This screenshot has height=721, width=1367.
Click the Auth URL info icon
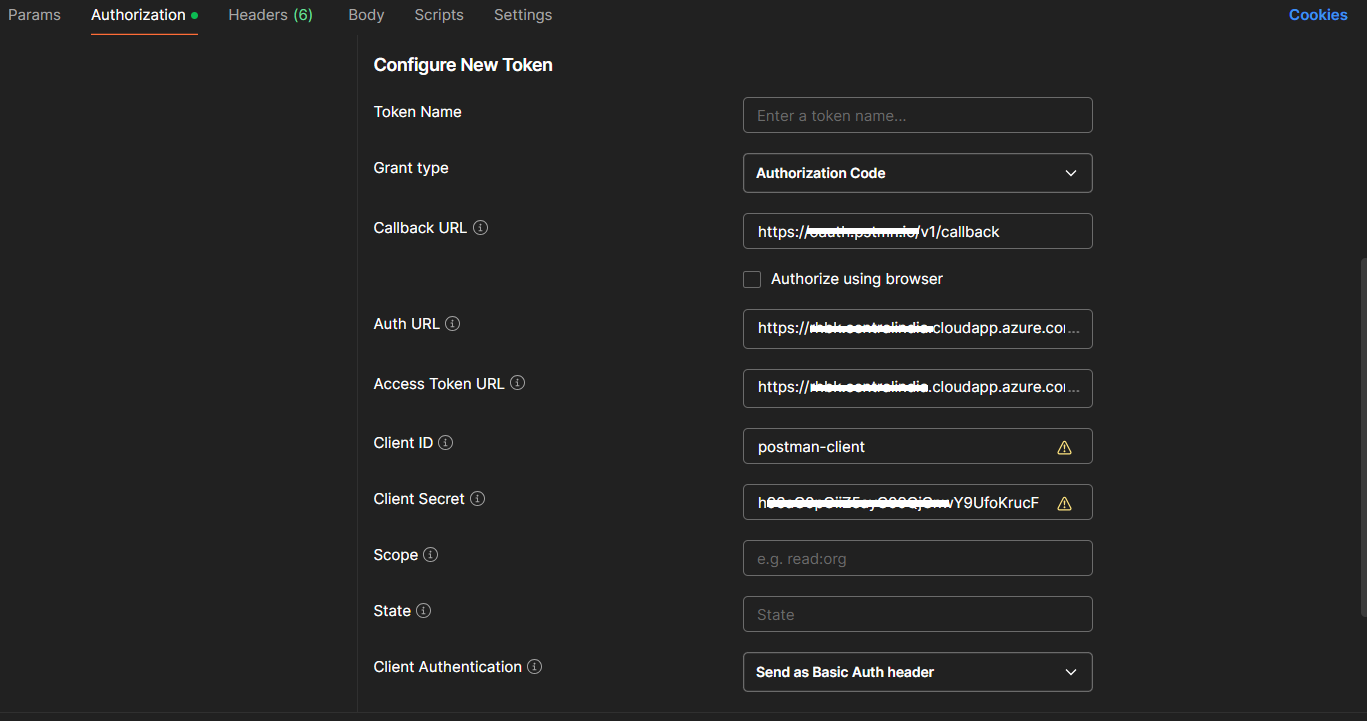point(452,323)
